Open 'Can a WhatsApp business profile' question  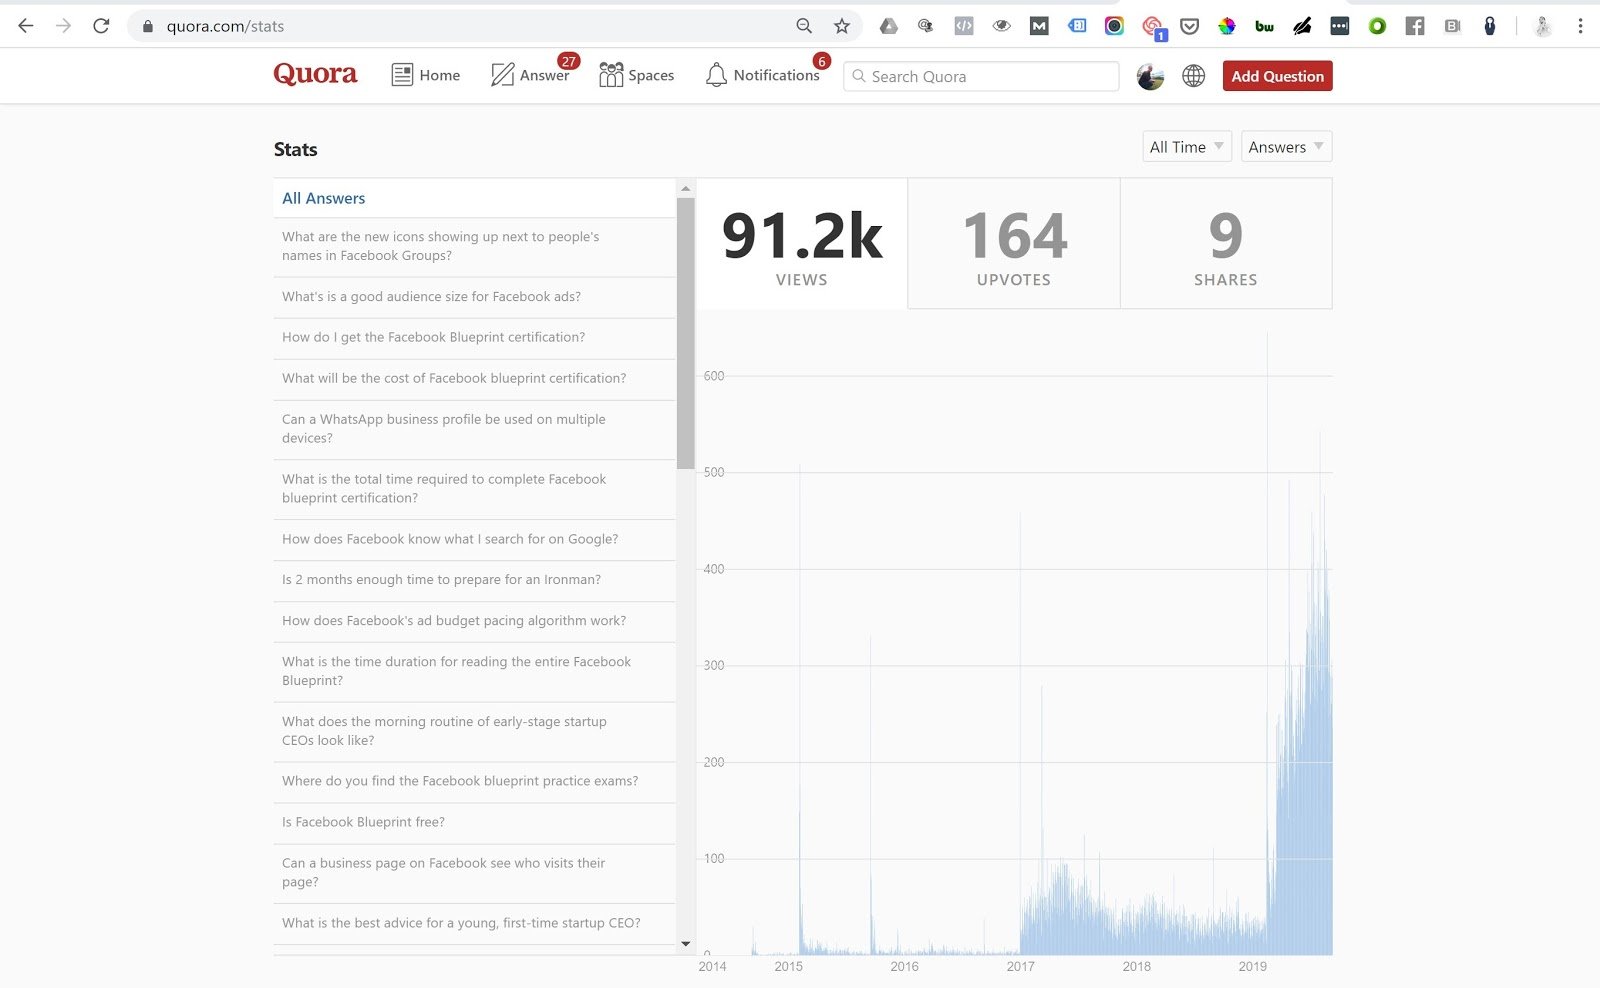pyautogui.click(x=474, y=429)
